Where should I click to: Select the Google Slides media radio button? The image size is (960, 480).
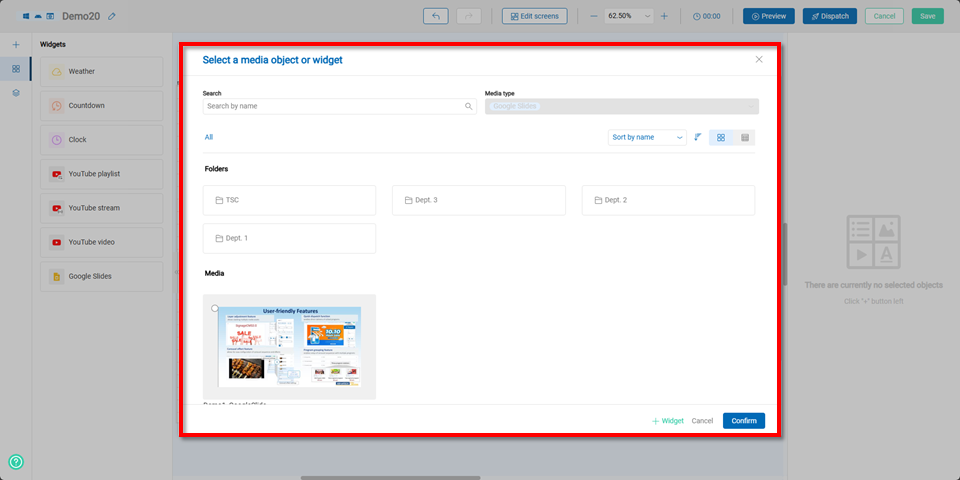pos(215,309)
